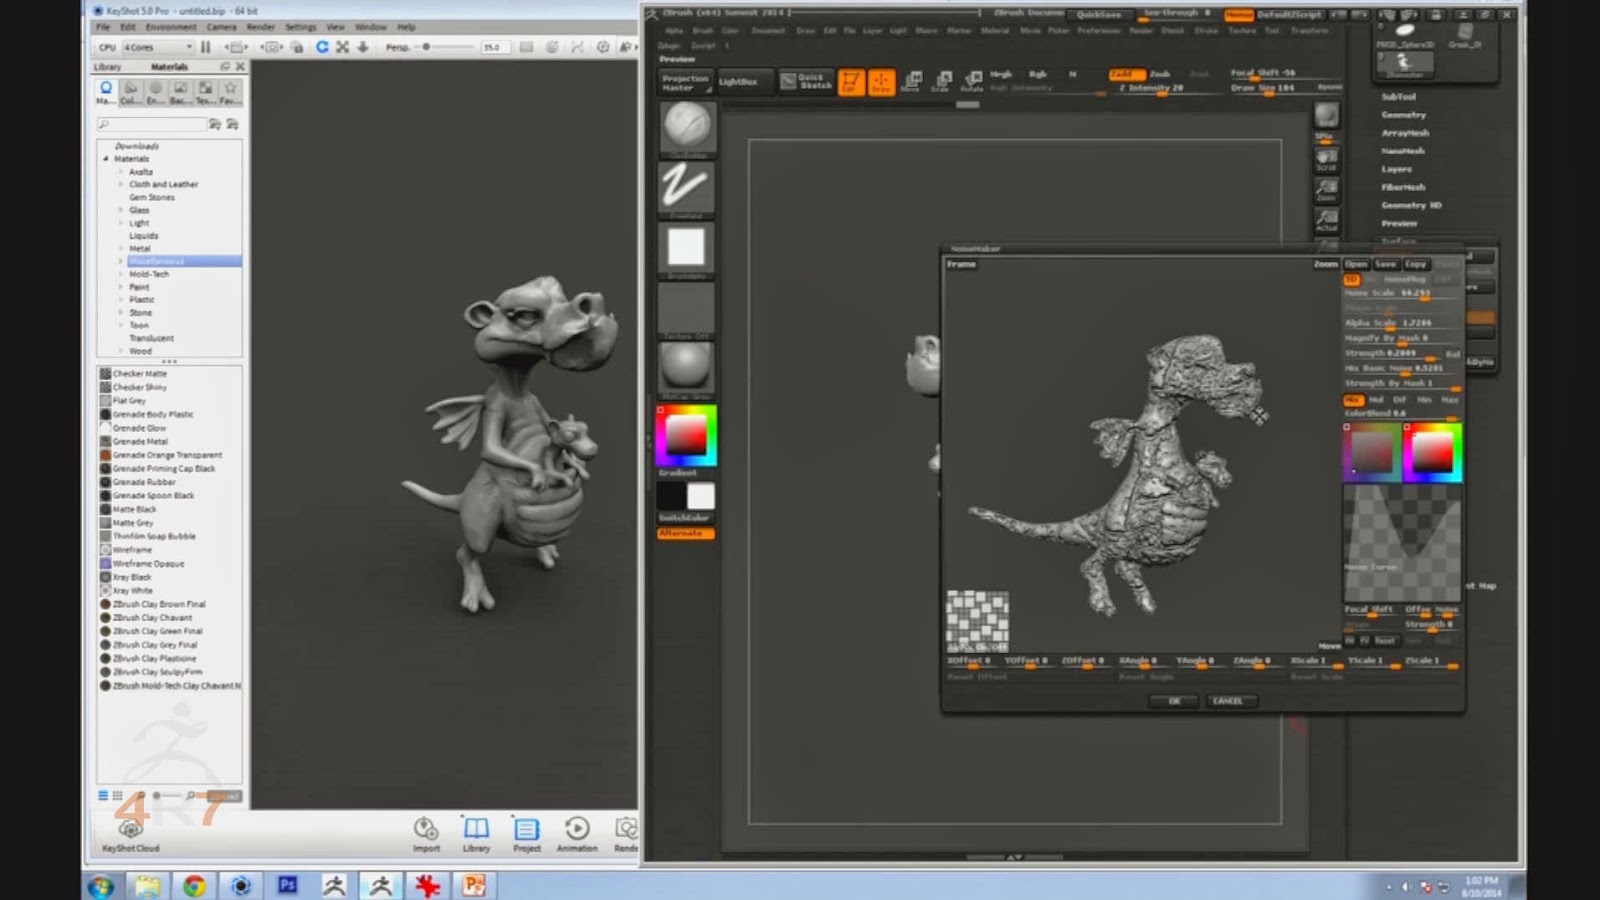Image resolution: width=1600 pixels, height=900 pixels.
Task: Select the Mix blend mode in NoiseMaker
Action: [x=1353, y=400]
